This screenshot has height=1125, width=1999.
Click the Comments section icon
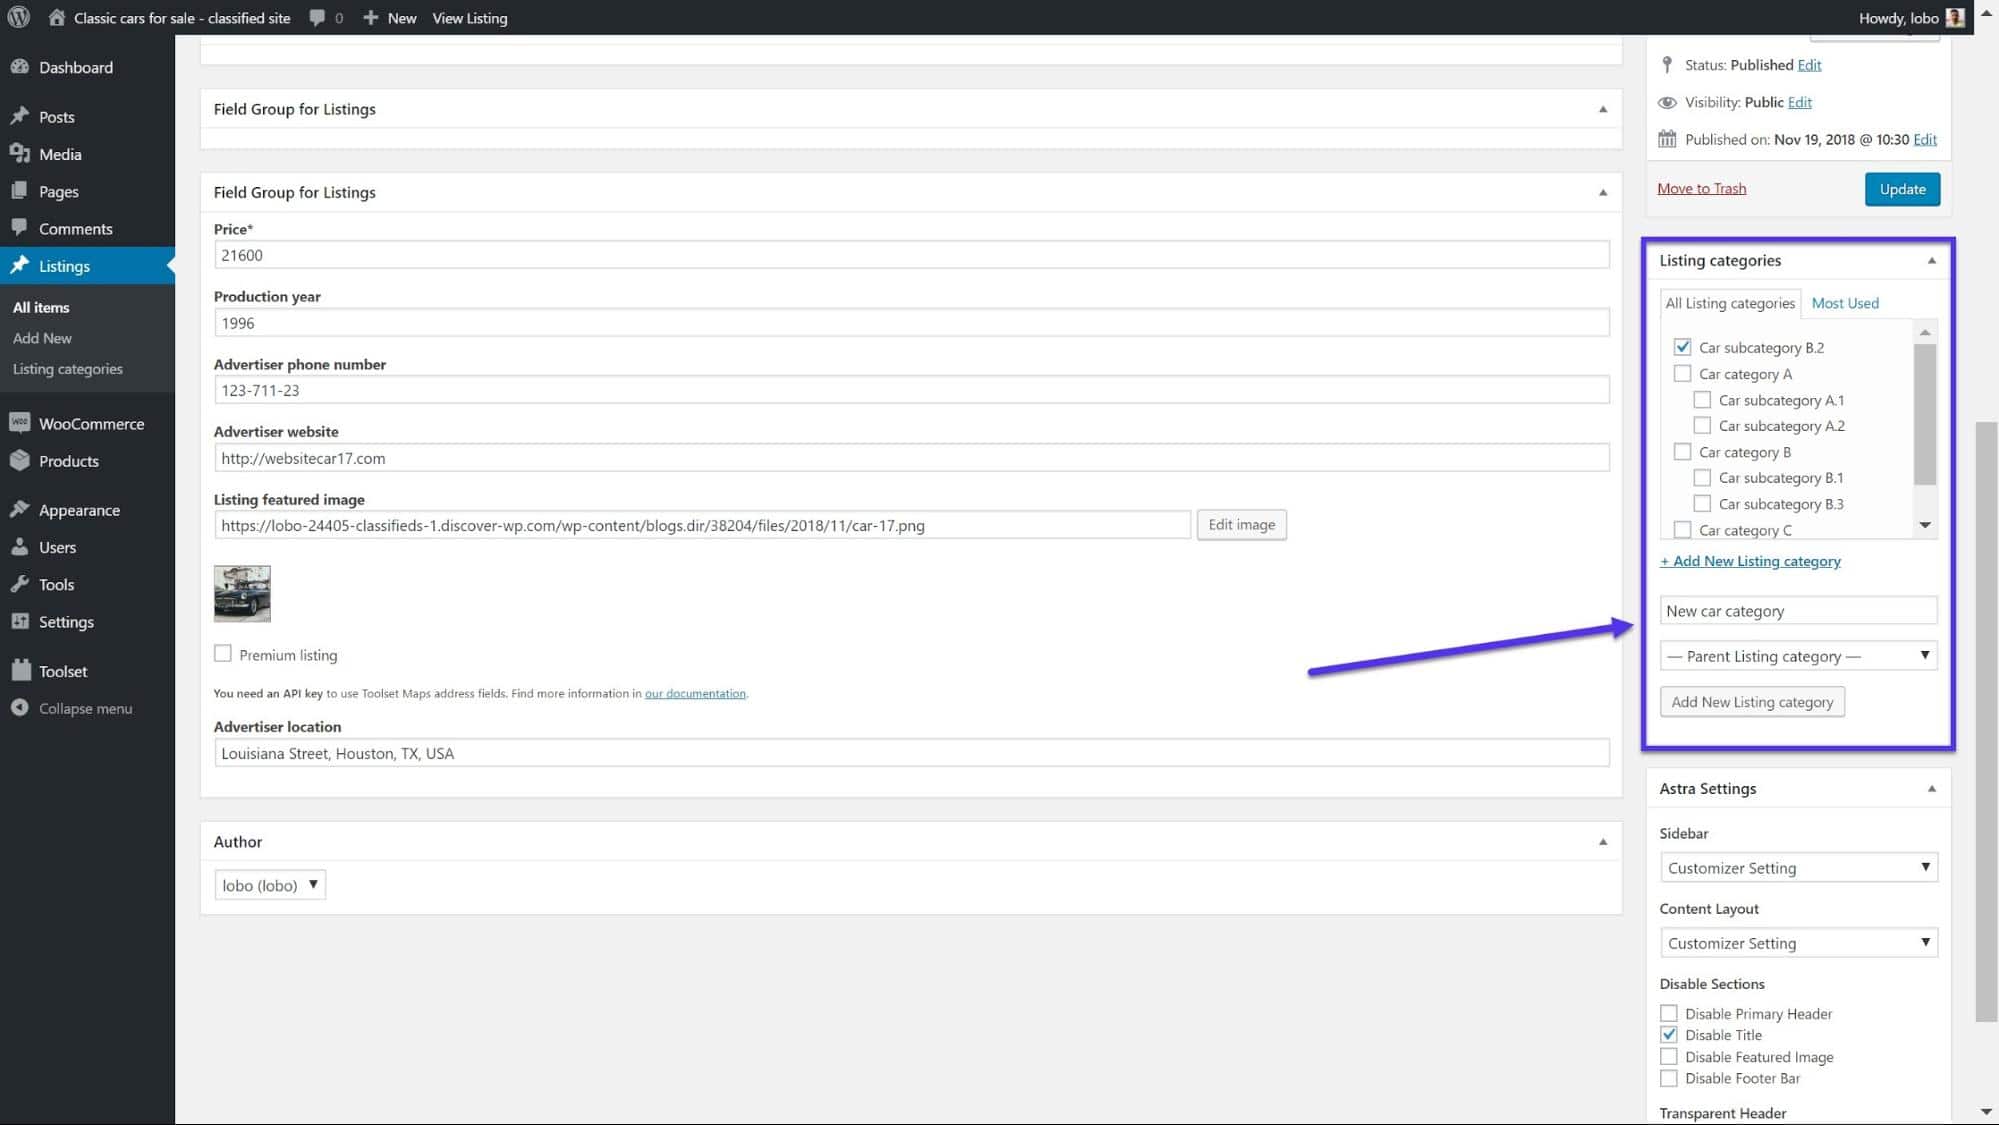pyautogui.click(x=19, y=228)
